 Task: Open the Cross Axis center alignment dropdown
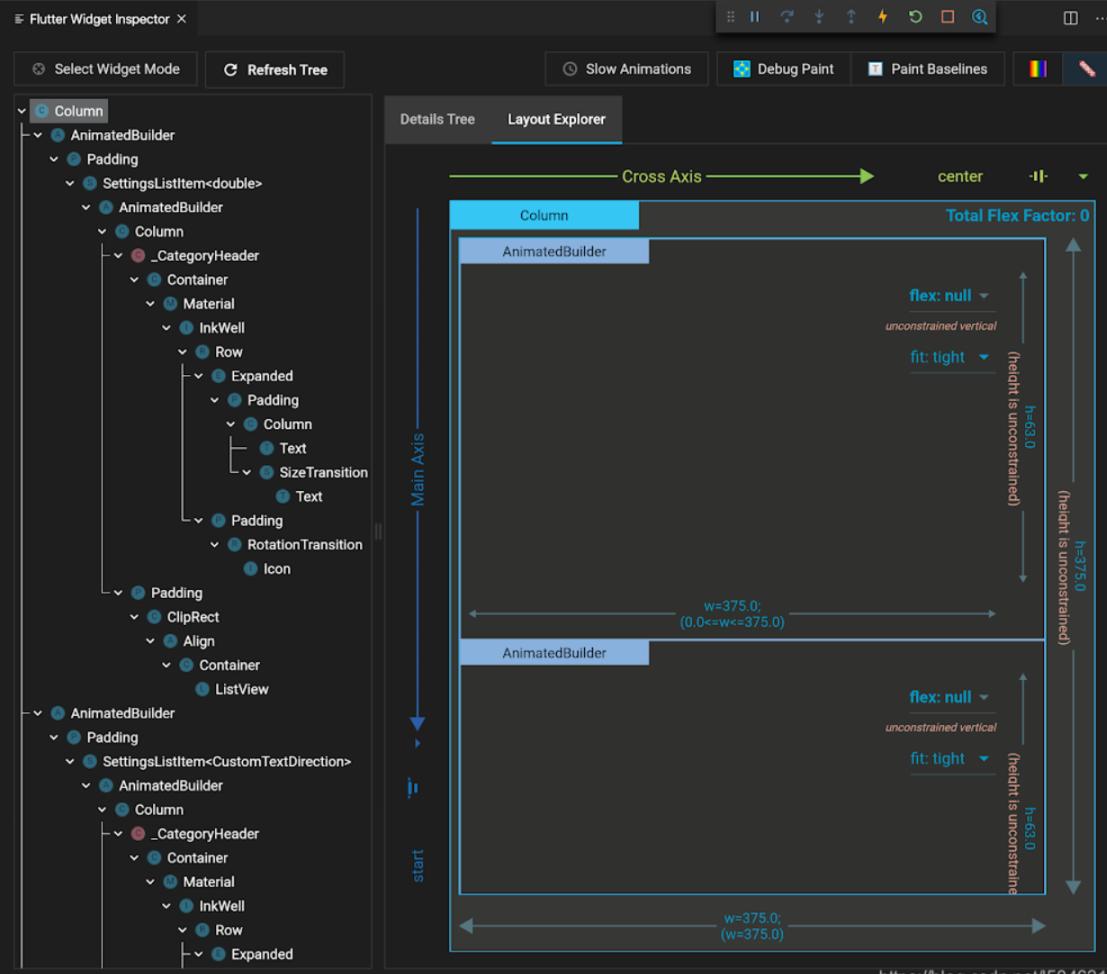(x=1083, y=177)
